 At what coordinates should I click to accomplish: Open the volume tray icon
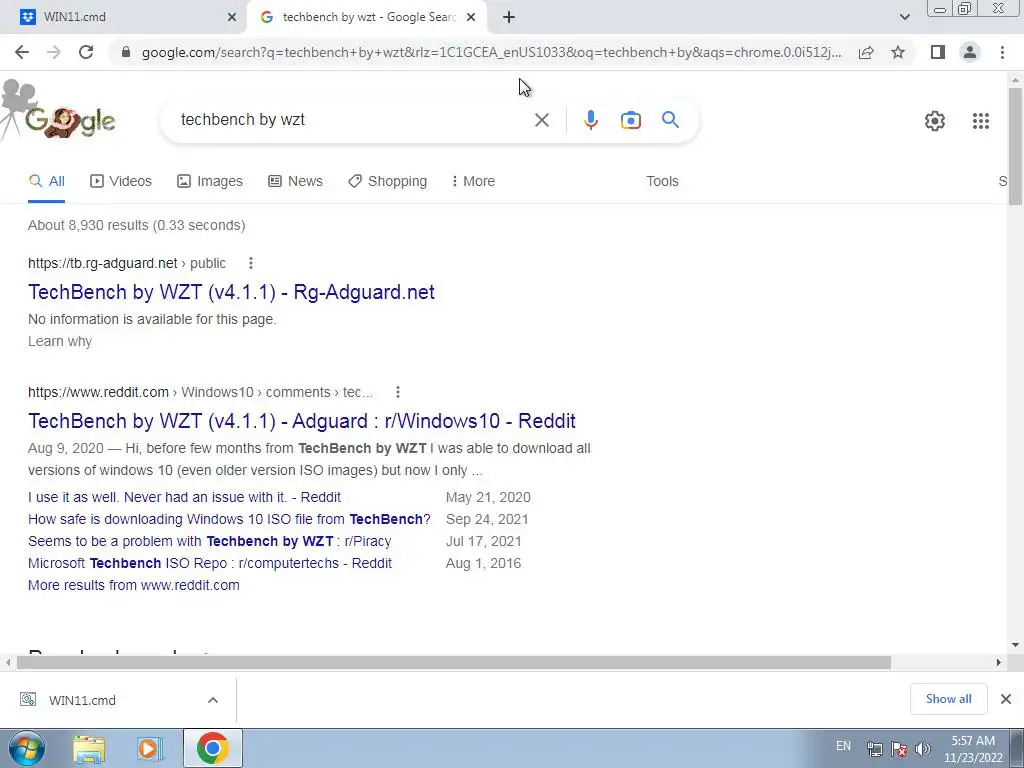point(922,749)
